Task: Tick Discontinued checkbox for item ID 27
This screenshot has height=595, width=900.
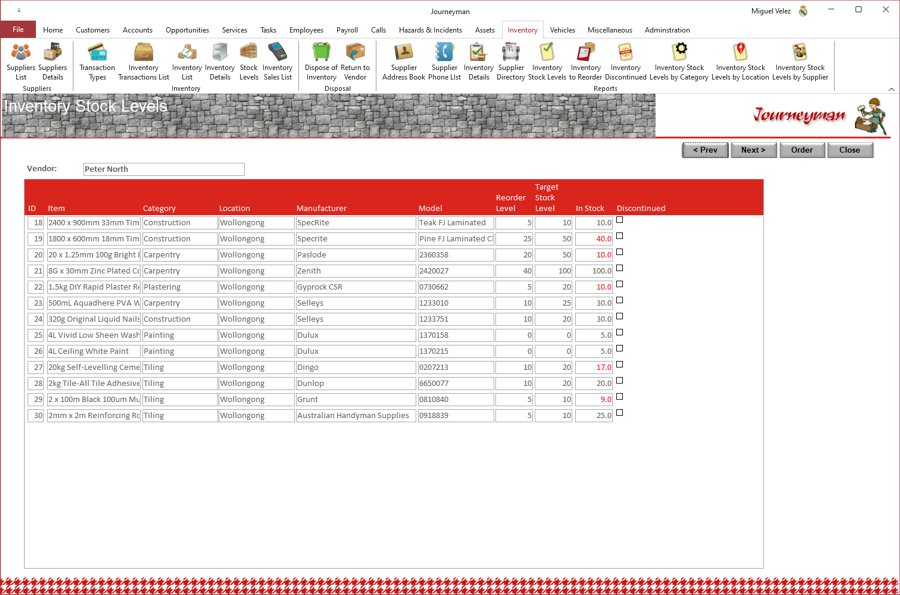Action: tap(619, 364)
